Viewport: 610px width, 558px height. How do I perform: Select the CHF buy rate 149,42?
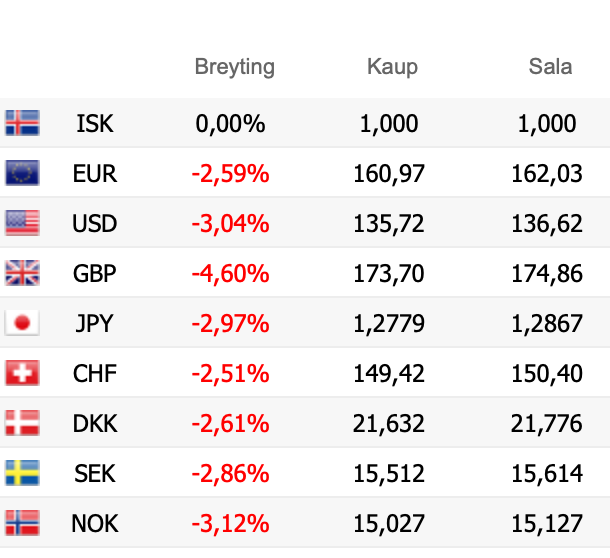click(x=389, y=374)
